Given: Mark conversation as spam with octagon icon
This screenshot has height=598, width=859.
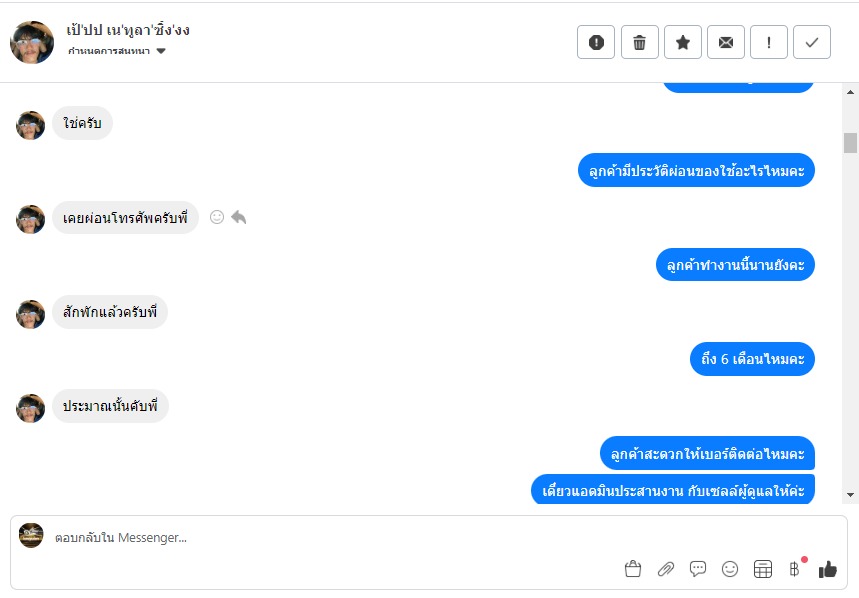Looking at the screenshot, I should click(595, 42).
